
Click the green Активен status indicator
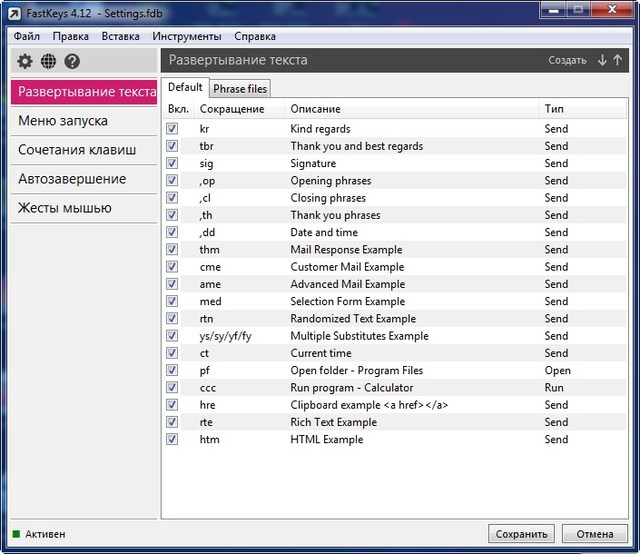click(x=16, y=534)
